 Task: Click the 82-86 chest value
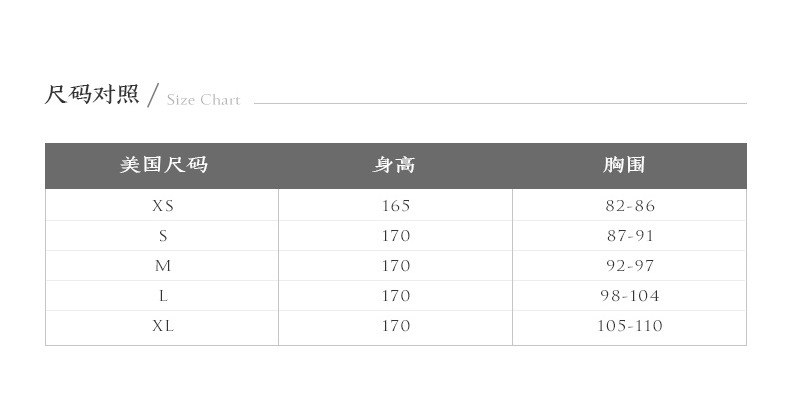[x=630, y=206]
